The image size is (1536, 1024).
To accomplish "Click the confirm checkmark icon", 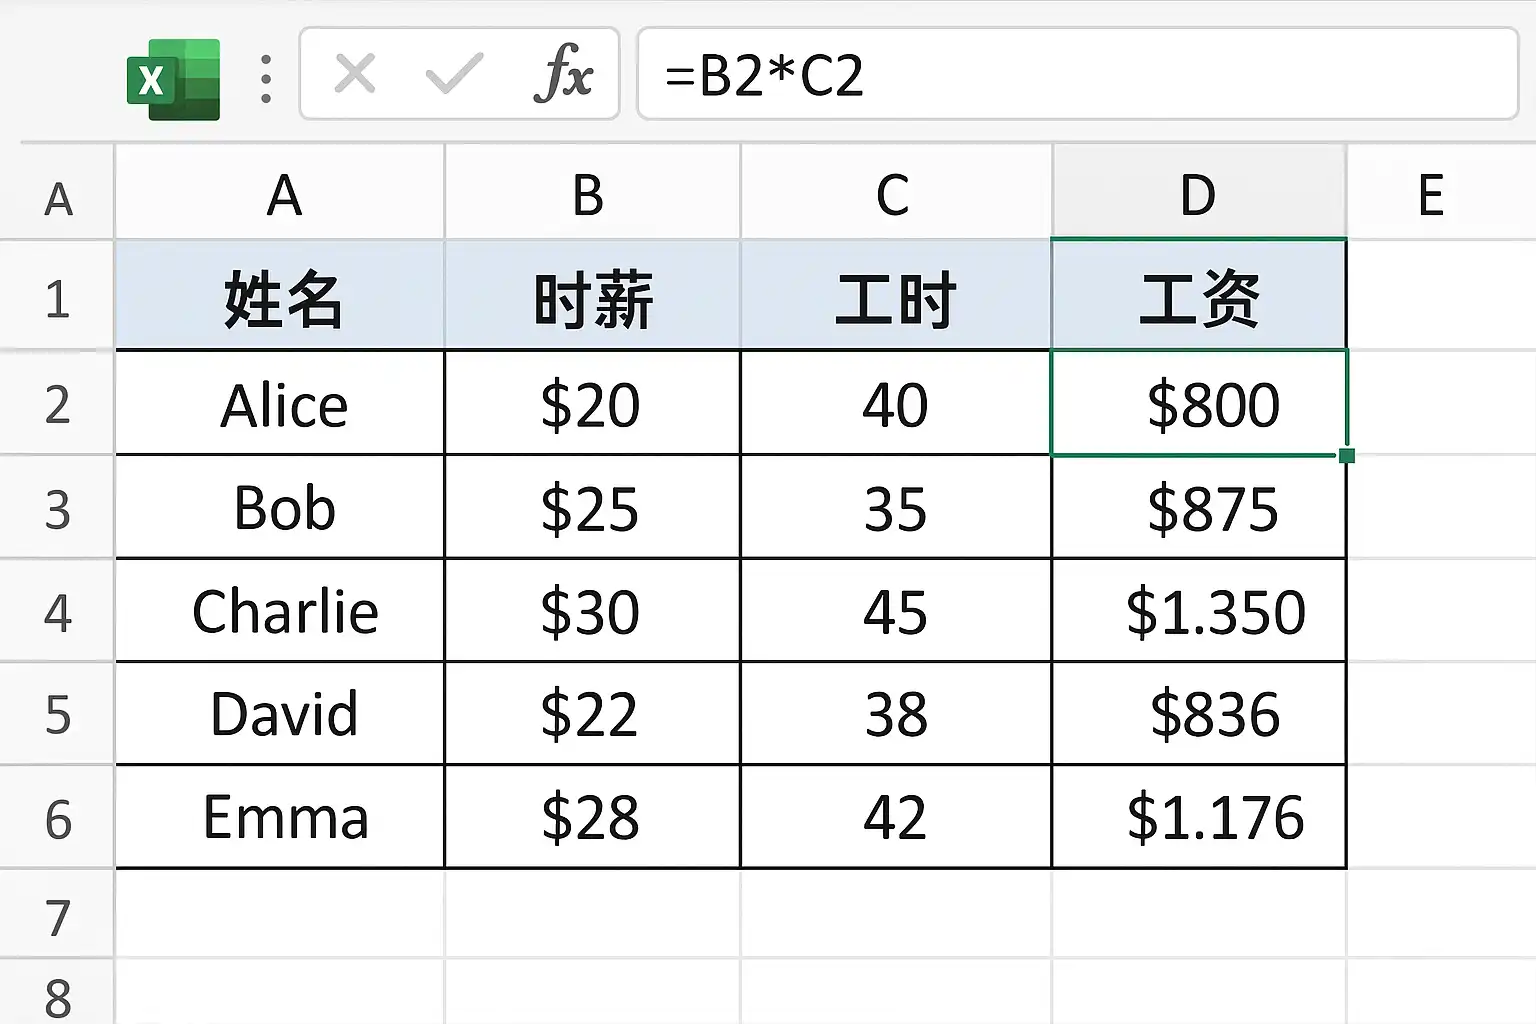I will 454,75.
